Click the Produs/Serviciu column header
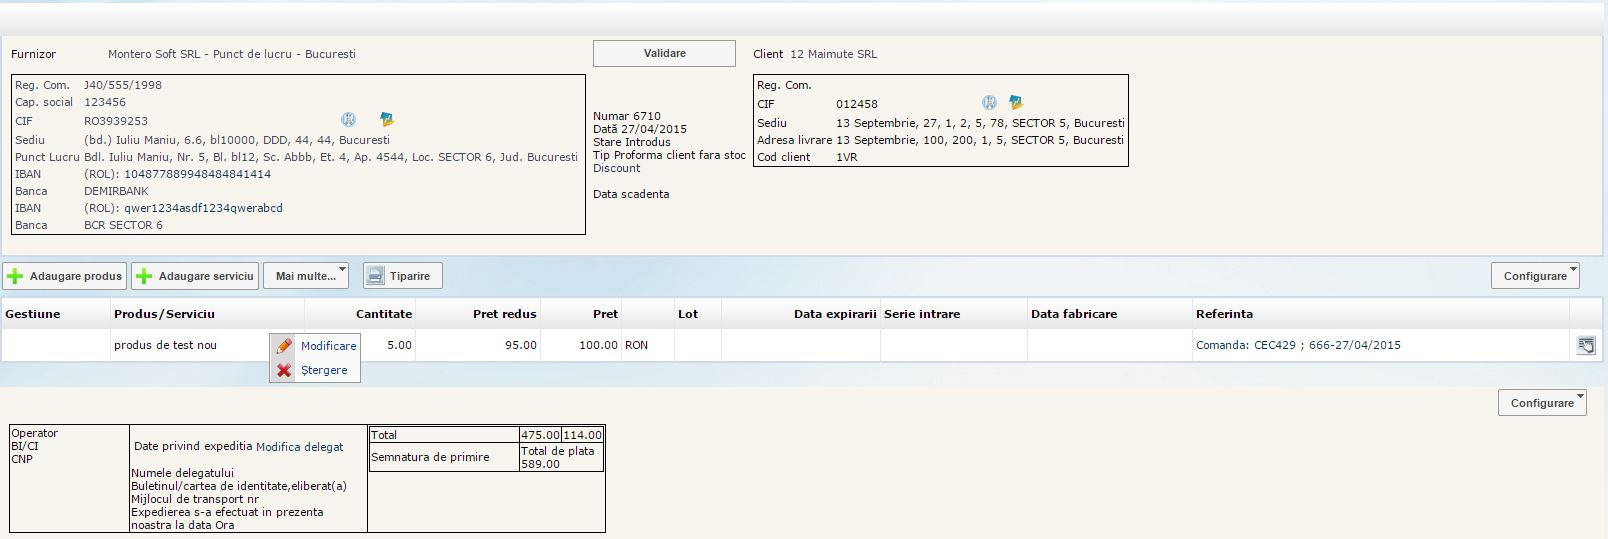The height and width of the screenshot is (539, 1608). click(x=164, y=314)
